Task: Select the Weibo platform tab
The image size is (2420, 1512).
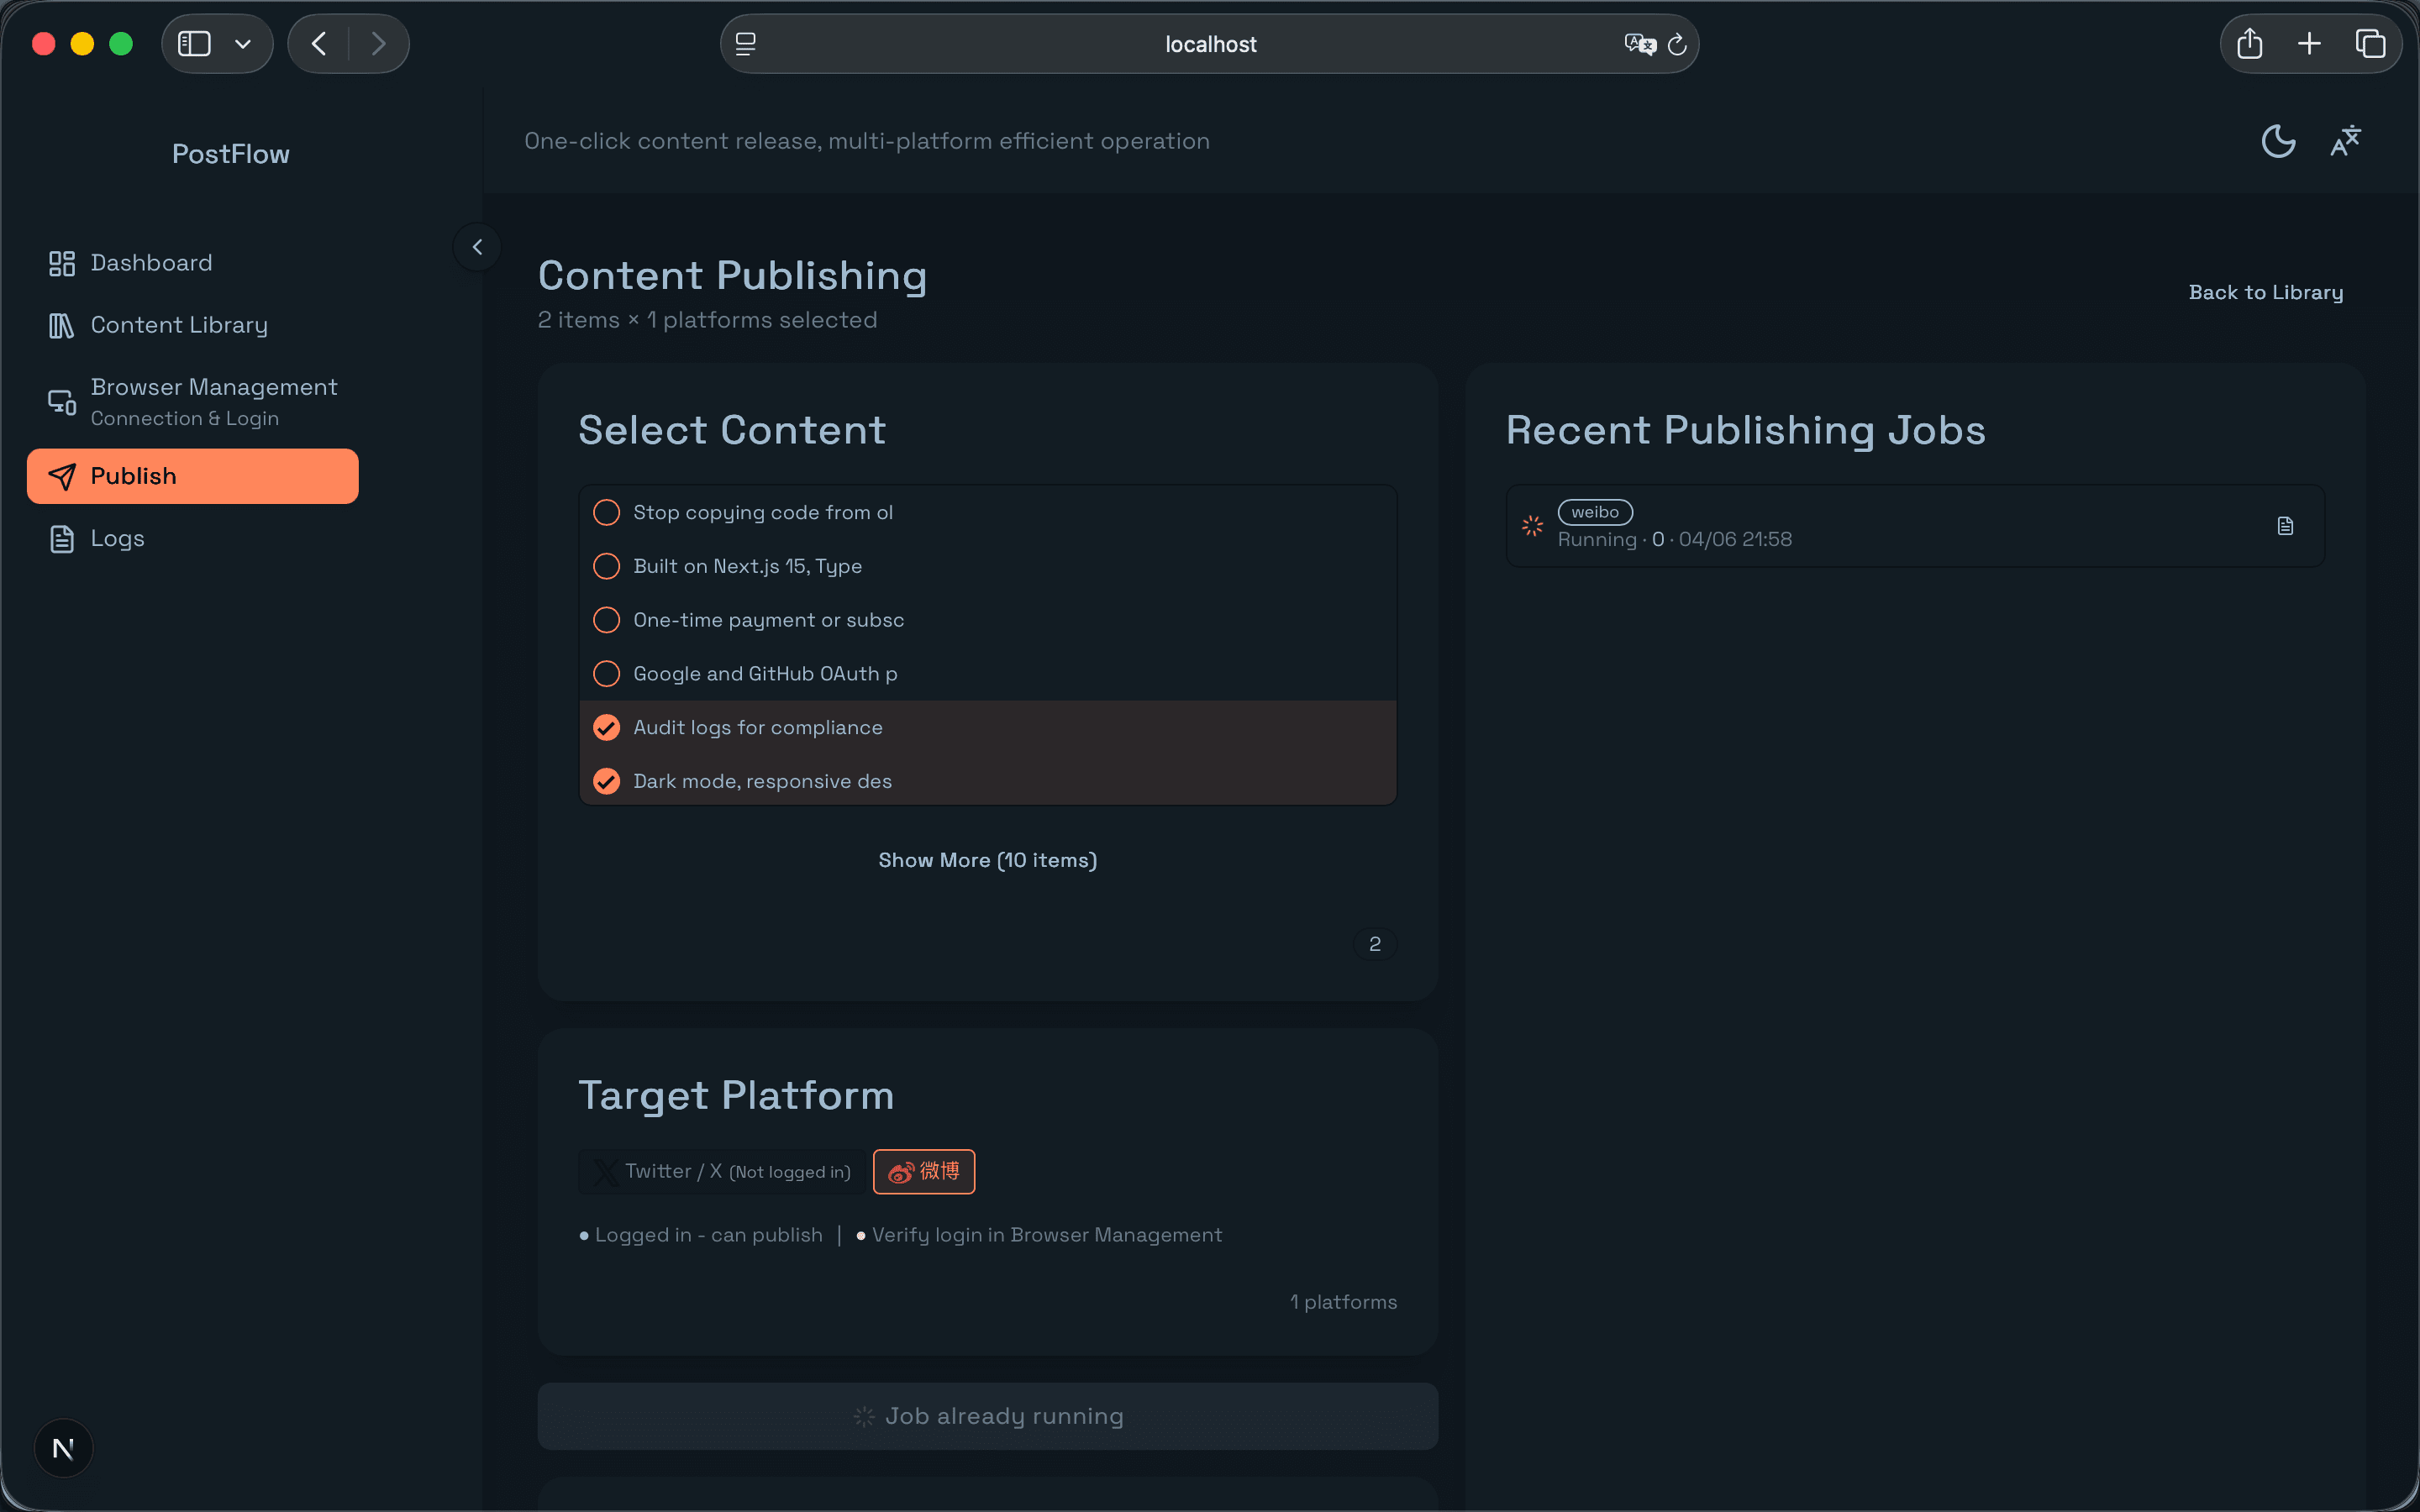Action: pos(922,1171)
